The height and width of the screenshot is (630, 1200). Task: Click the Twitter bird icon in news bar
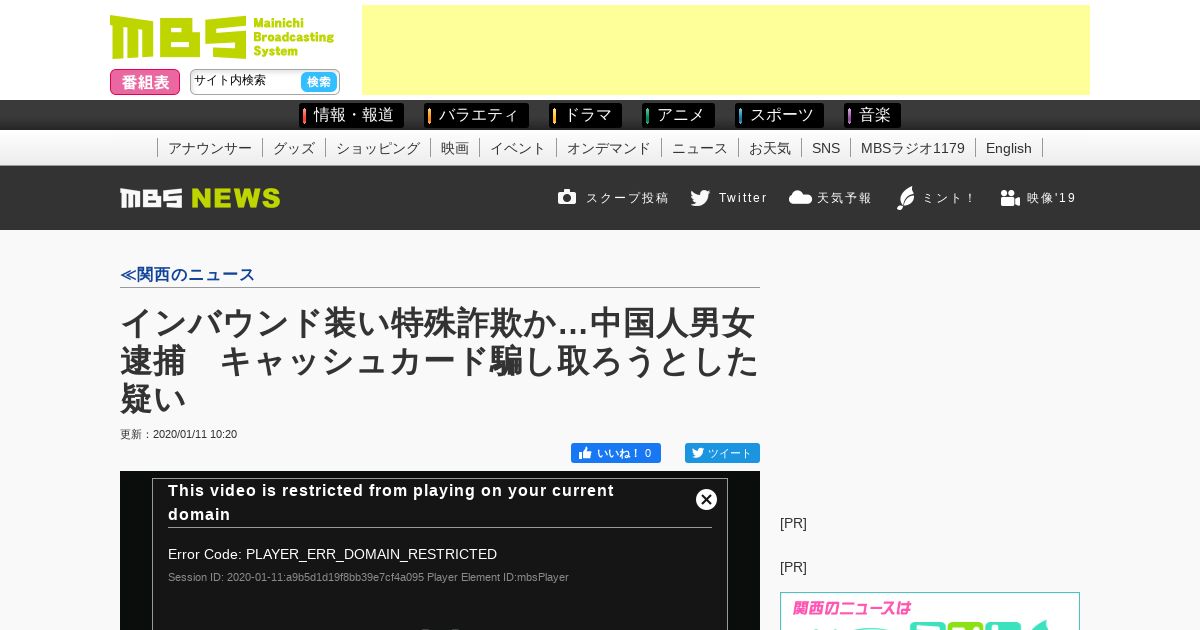[700, 198]
